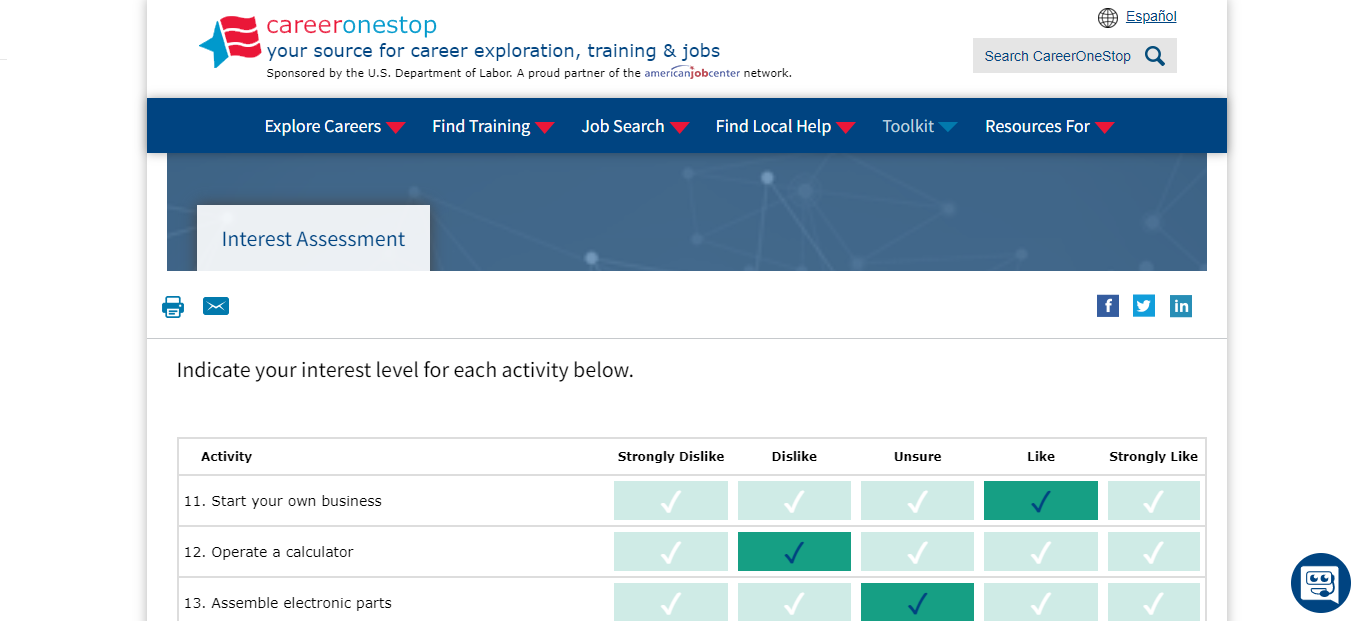
Task: Mark 'Start your own business' as Strongly Like
Action: (x=1153, y=501)
